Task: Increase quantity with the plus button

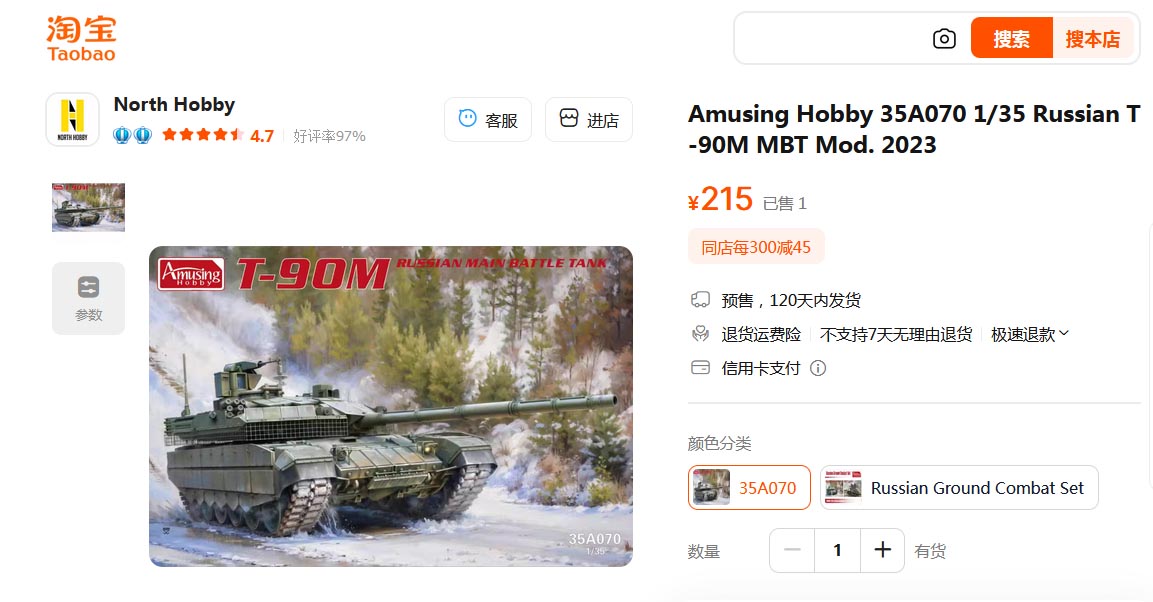Action: pyautogui.click(x=882, y=550)
